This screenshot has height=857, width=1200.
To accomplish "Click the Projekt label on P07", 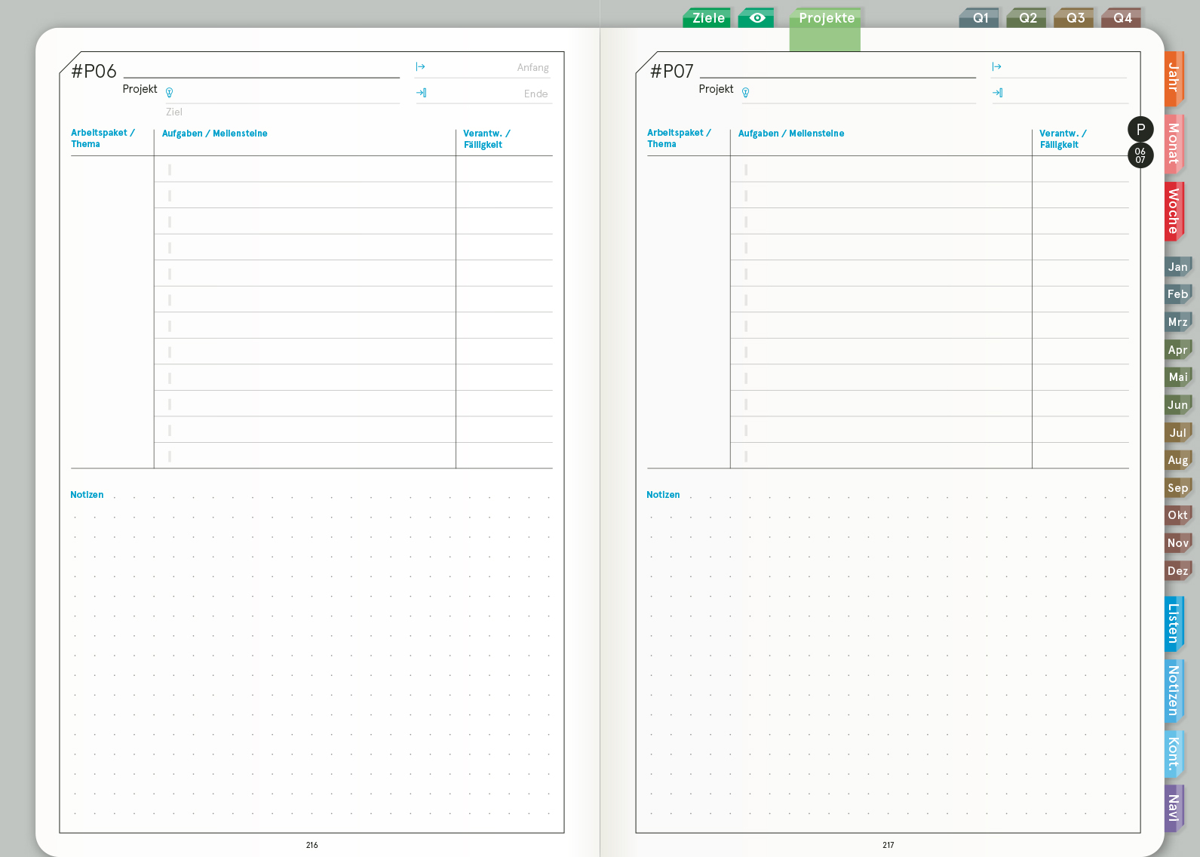I will pos(716,89).
